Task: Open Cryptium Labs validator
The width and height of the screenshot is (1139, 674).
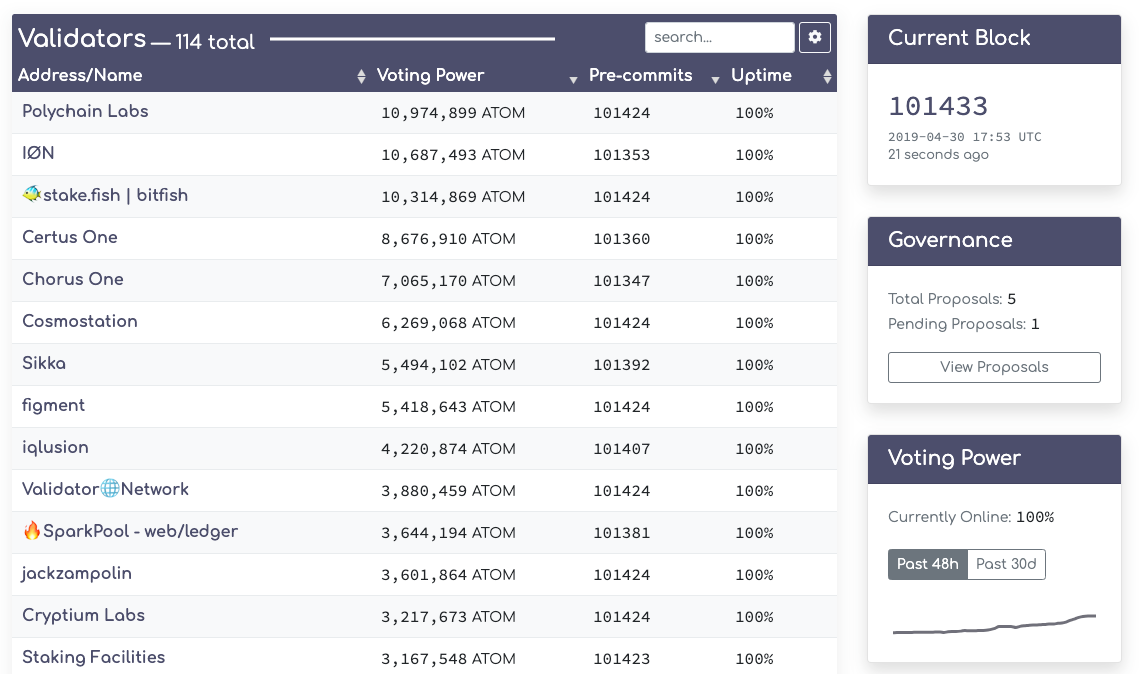Action: click(x=84, y=616)
